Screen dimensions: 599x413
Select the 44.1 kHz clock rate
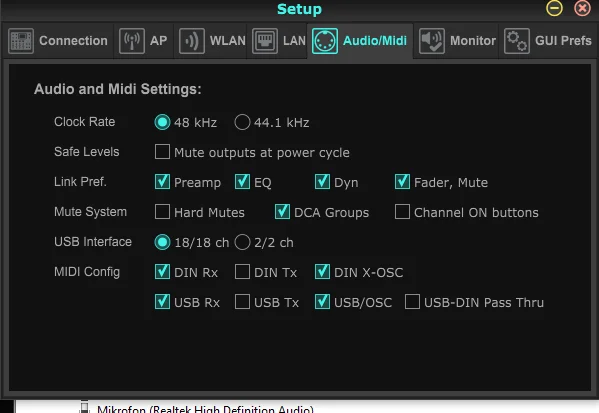point(242,122)
